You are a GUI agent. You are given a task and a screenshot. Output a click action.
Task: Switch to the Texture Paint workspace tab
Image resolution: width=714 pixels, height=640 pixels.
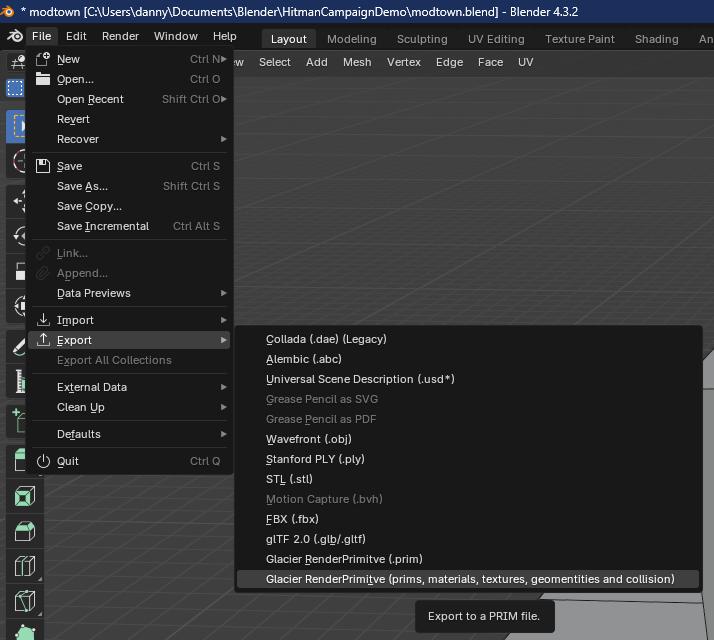pyautogui.click(x=580, y=39)
